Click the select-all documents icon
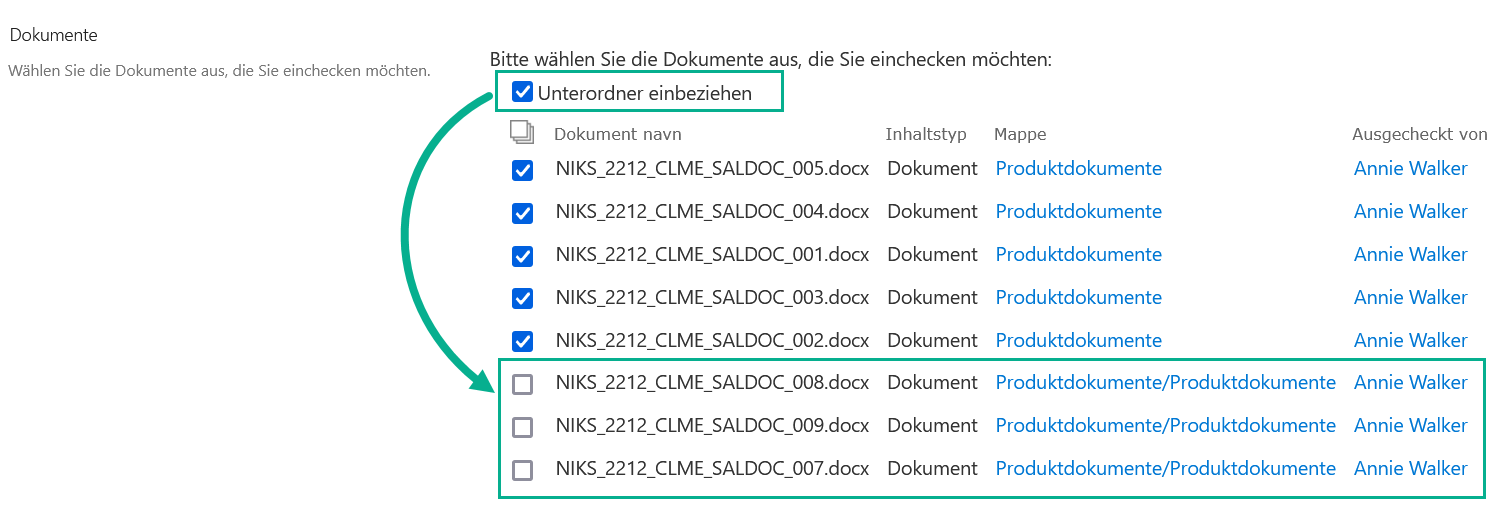This screenshot has height=512, width=1500. click(x=522, y=132)
